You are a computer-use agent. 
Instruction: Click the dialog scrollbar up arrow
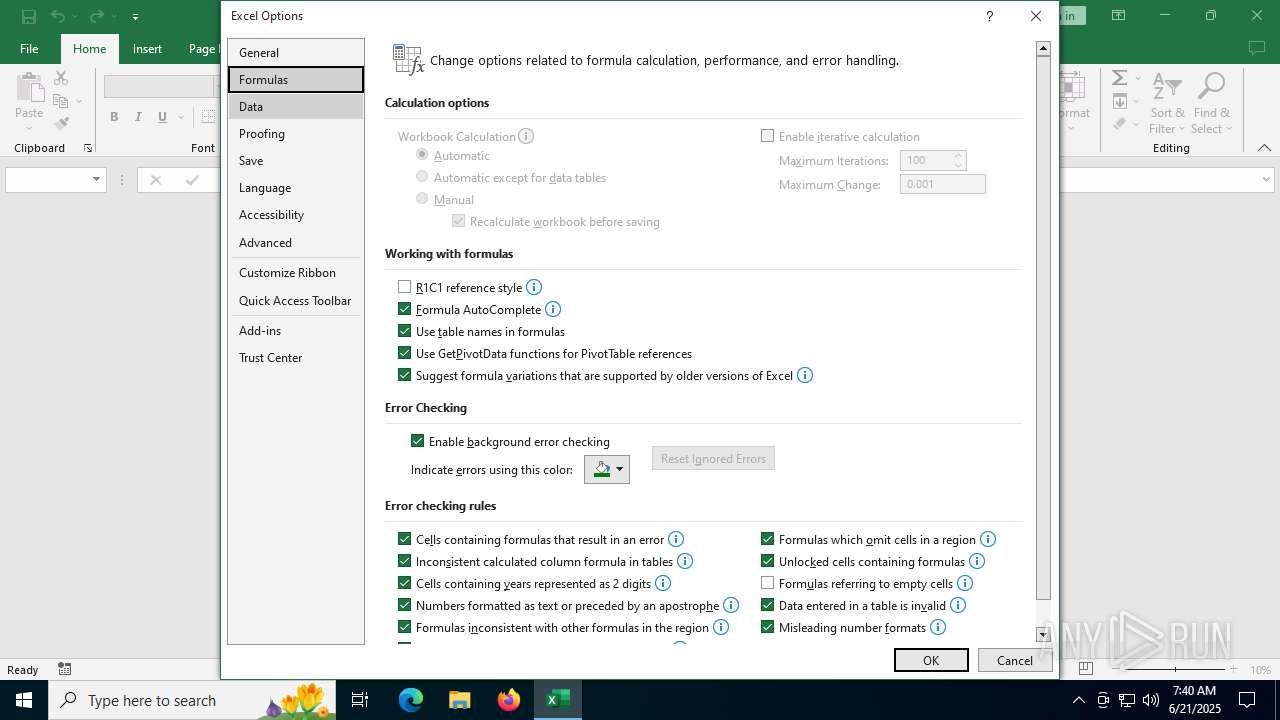1043,48
